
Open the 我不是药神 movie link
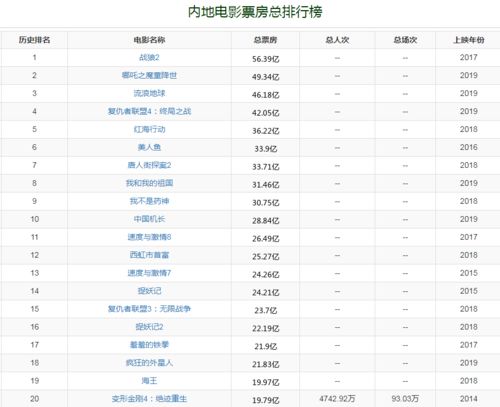(x=149, y=201)
